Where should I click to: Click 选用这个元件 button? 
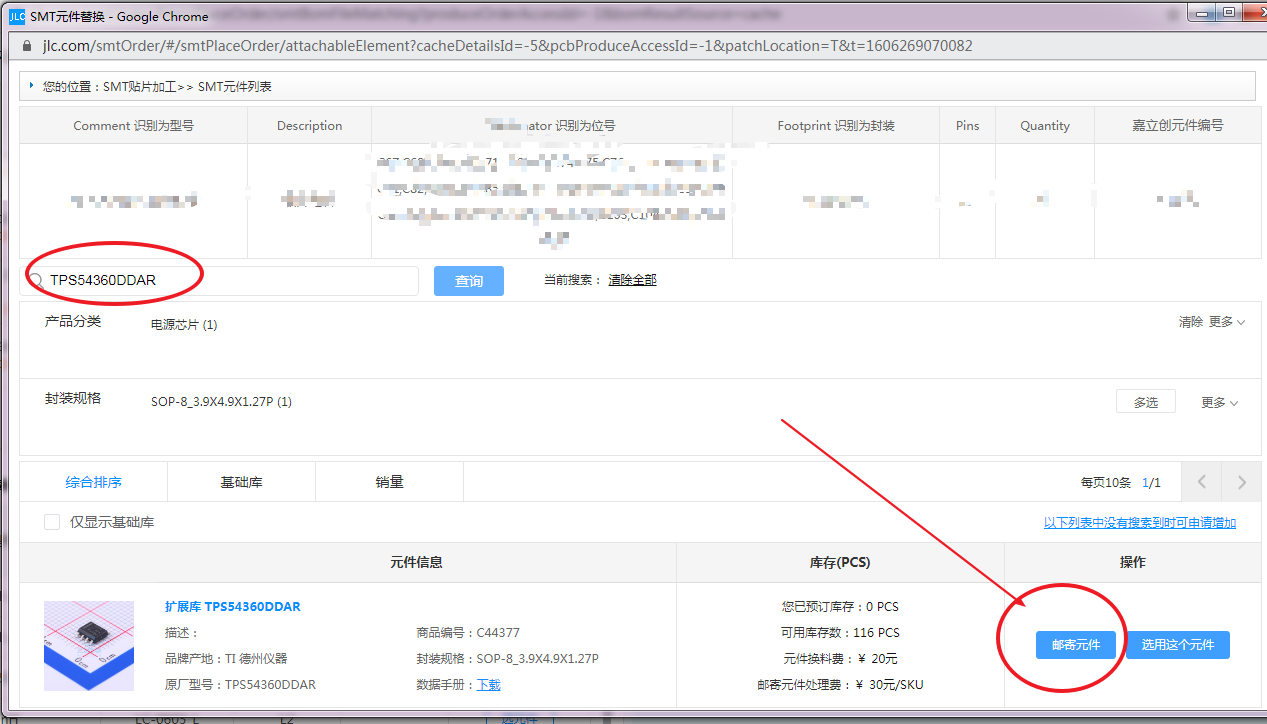click(x=1177, y=645)
